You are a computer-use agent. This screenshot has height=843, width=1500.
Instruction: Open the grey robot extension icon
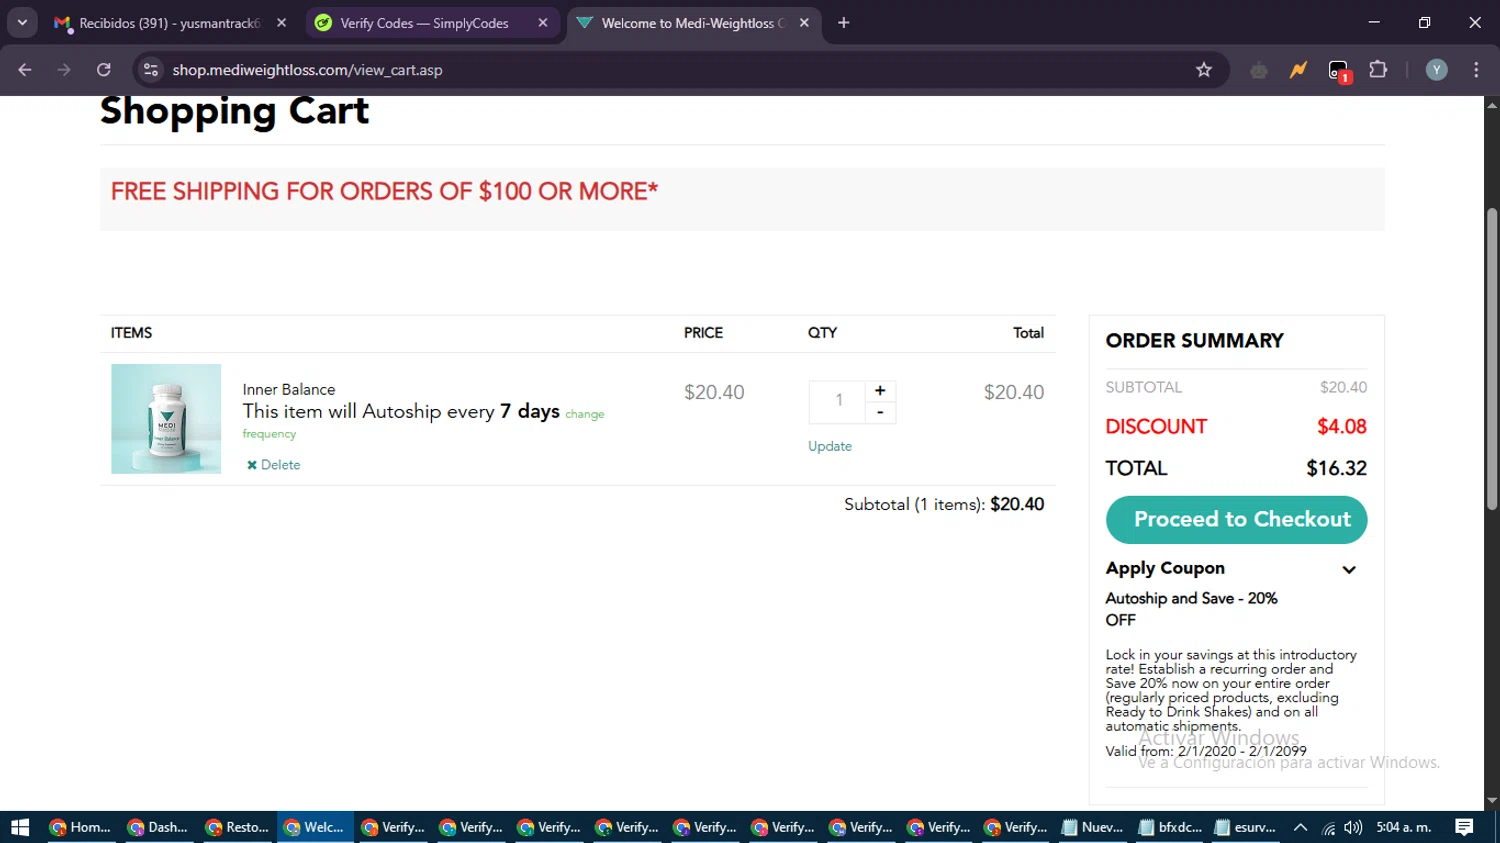pyautogui.click(x=1259, y=70)
